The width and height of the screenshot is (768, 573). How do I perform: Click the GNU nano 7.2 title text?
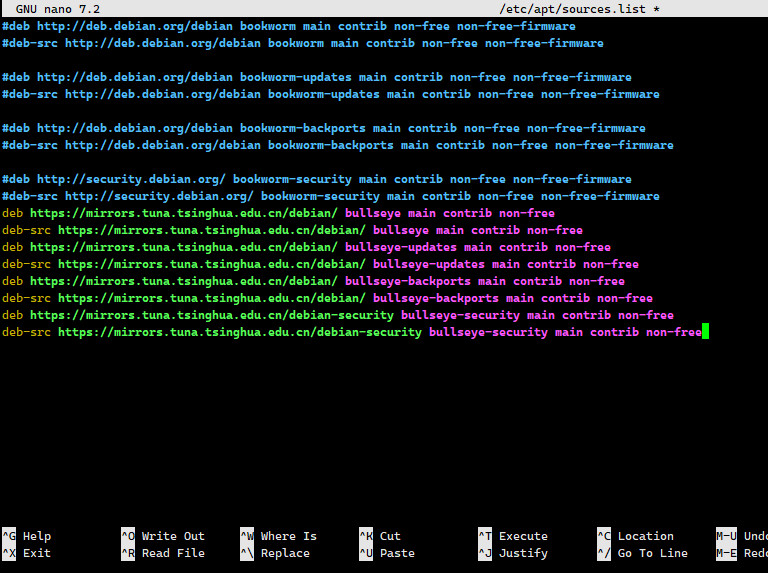pos(58,9)
